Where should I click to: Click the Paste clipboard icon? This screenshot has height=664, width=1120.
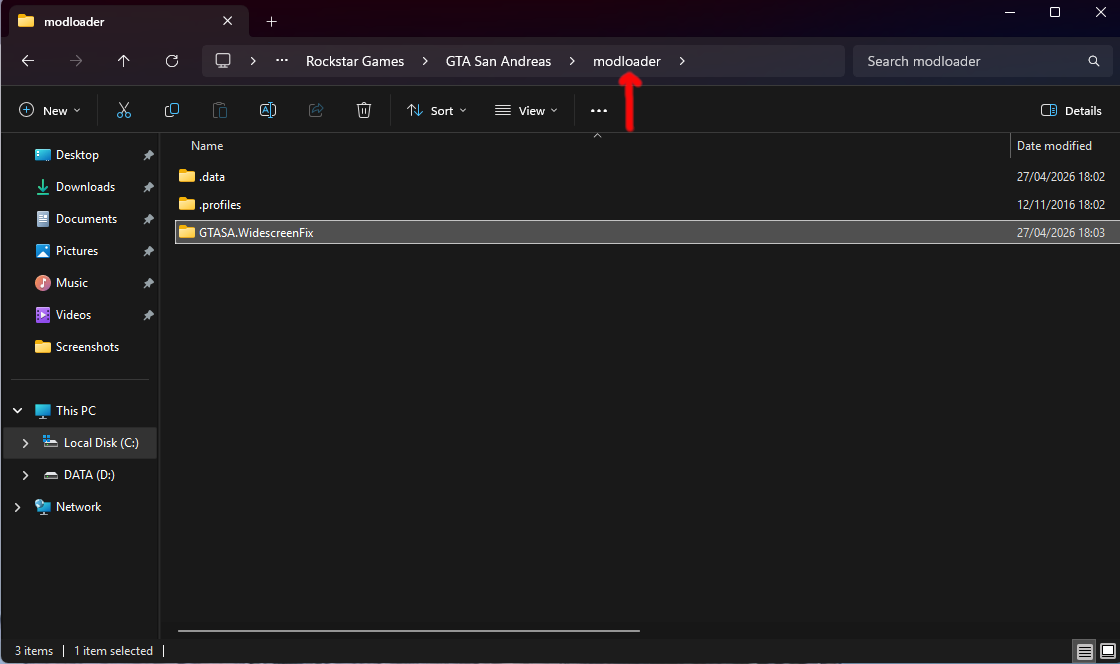(x=220, y=110)
